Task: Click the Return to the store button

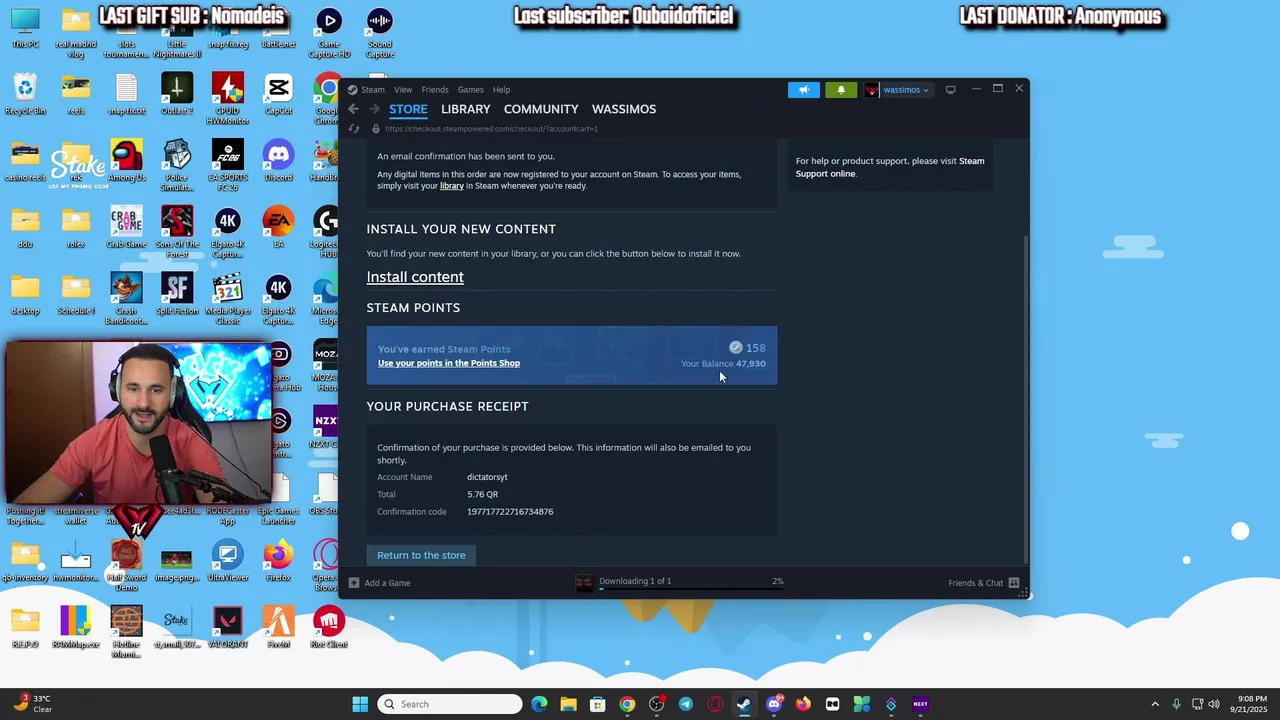Action: pyautogui.click(x=421, y=555)
